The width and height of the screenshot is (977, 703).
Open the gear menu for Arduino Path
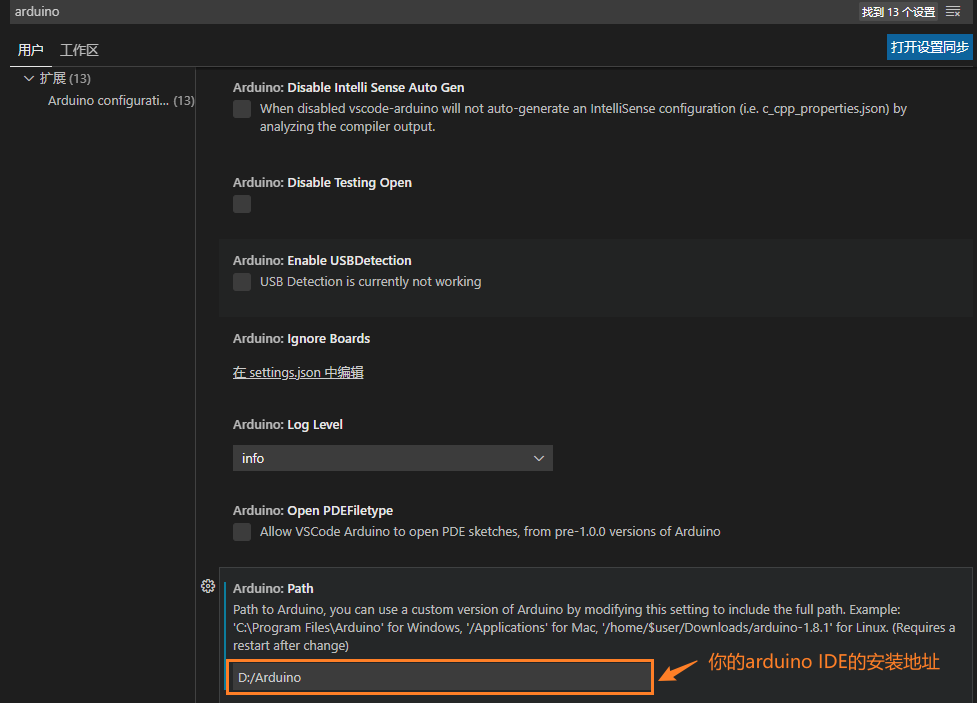[x=208, y=586]
